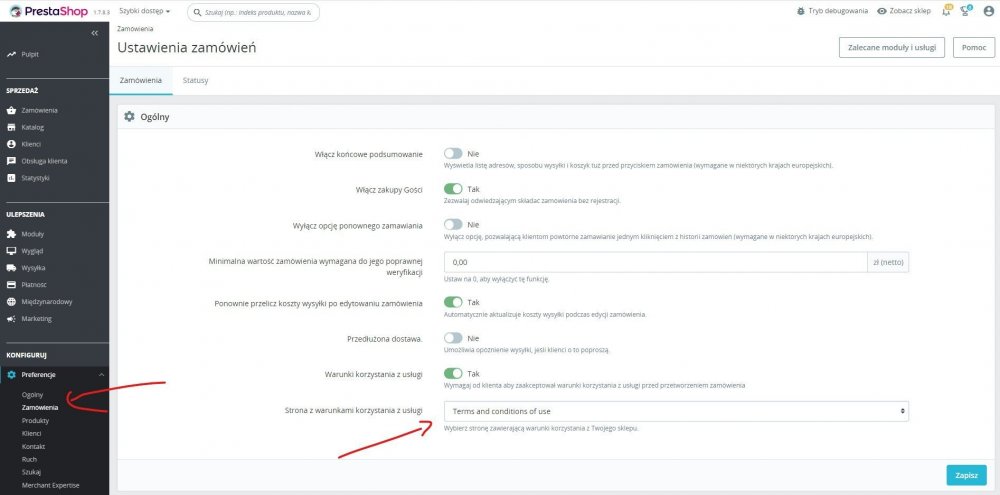Click the Ogólny section header
1000x495 pixels.
(154, 117)
